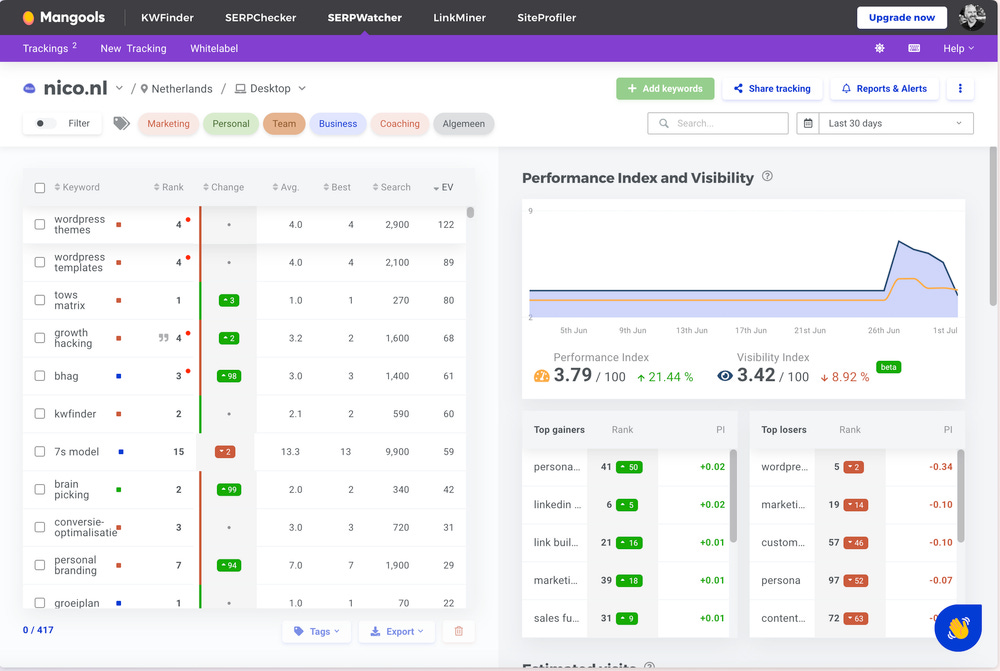Open the Trackings tab
The height and width of the screenshot is (671, 1000).
pyautogui.click(x=50, y=48)
